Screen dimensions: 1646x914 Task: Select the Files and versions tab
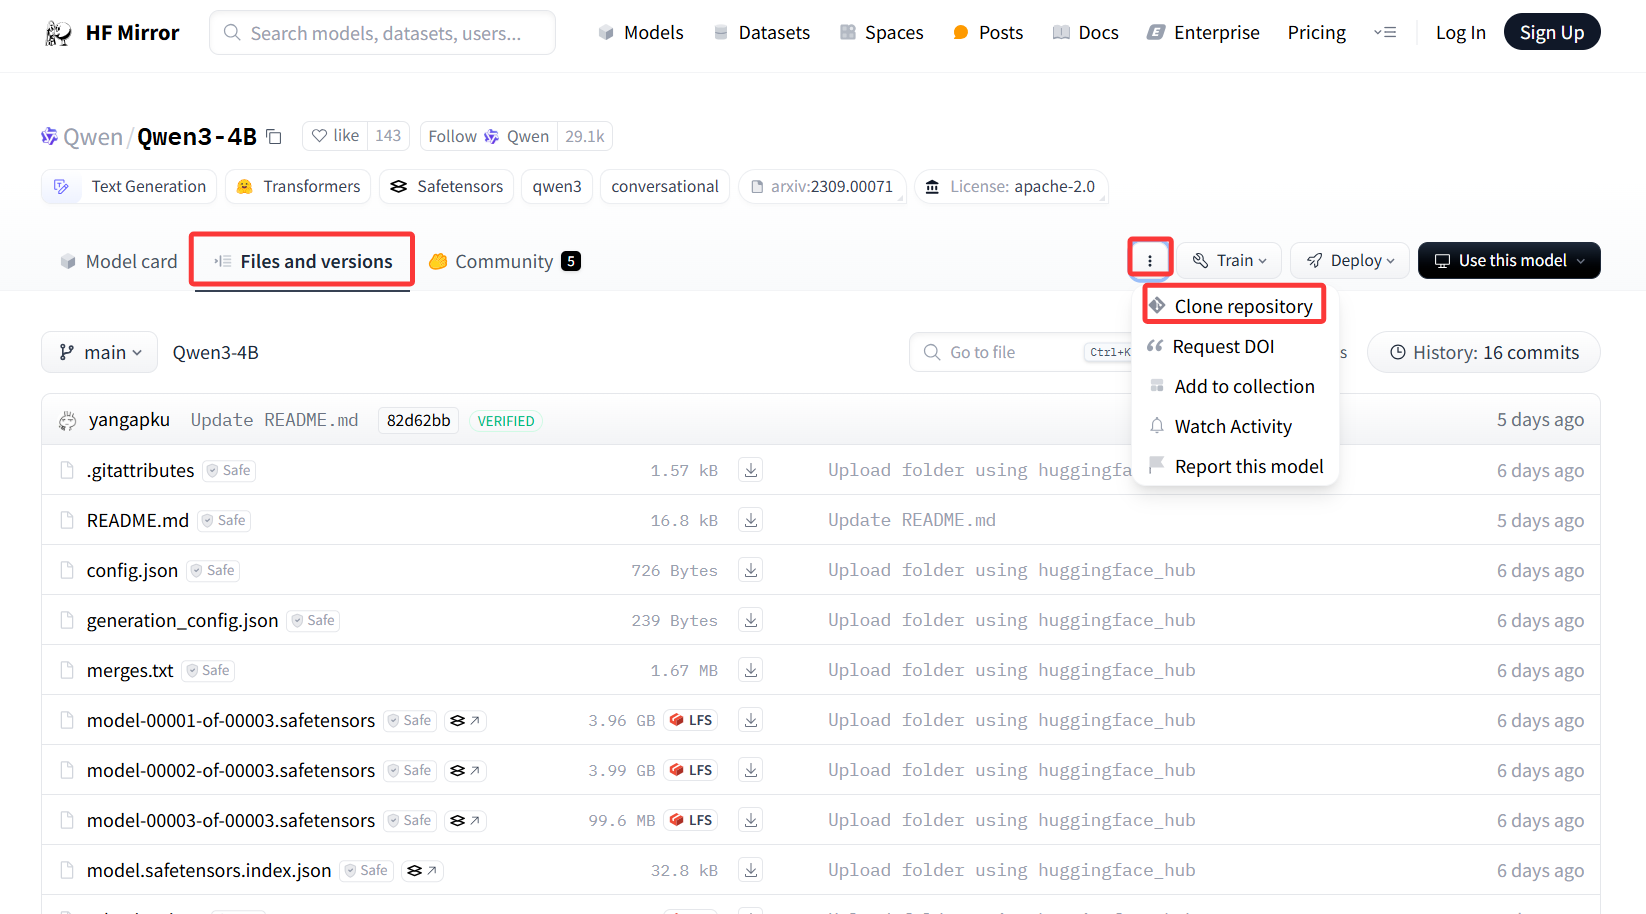tap(302, 261)
